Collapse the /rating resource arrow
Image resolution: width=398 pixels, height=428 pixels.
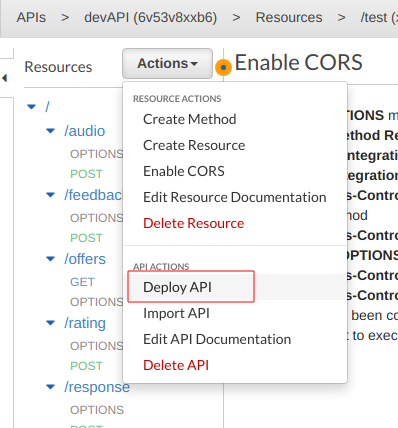(x=50, y=323)
